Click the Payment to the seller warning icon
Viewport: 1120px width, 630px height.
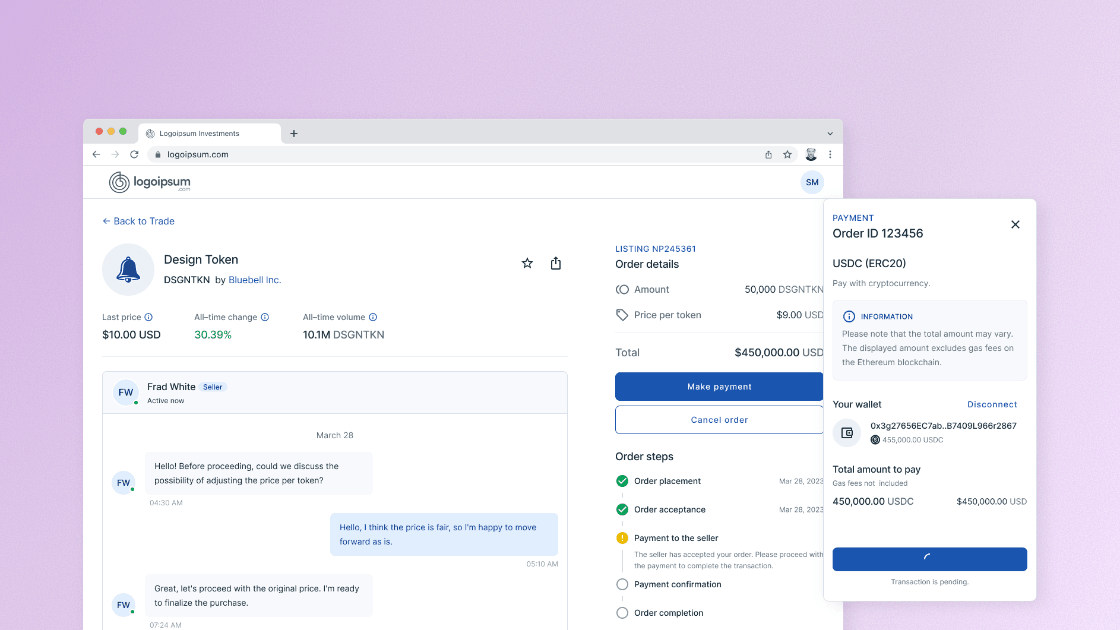[622, 538]
